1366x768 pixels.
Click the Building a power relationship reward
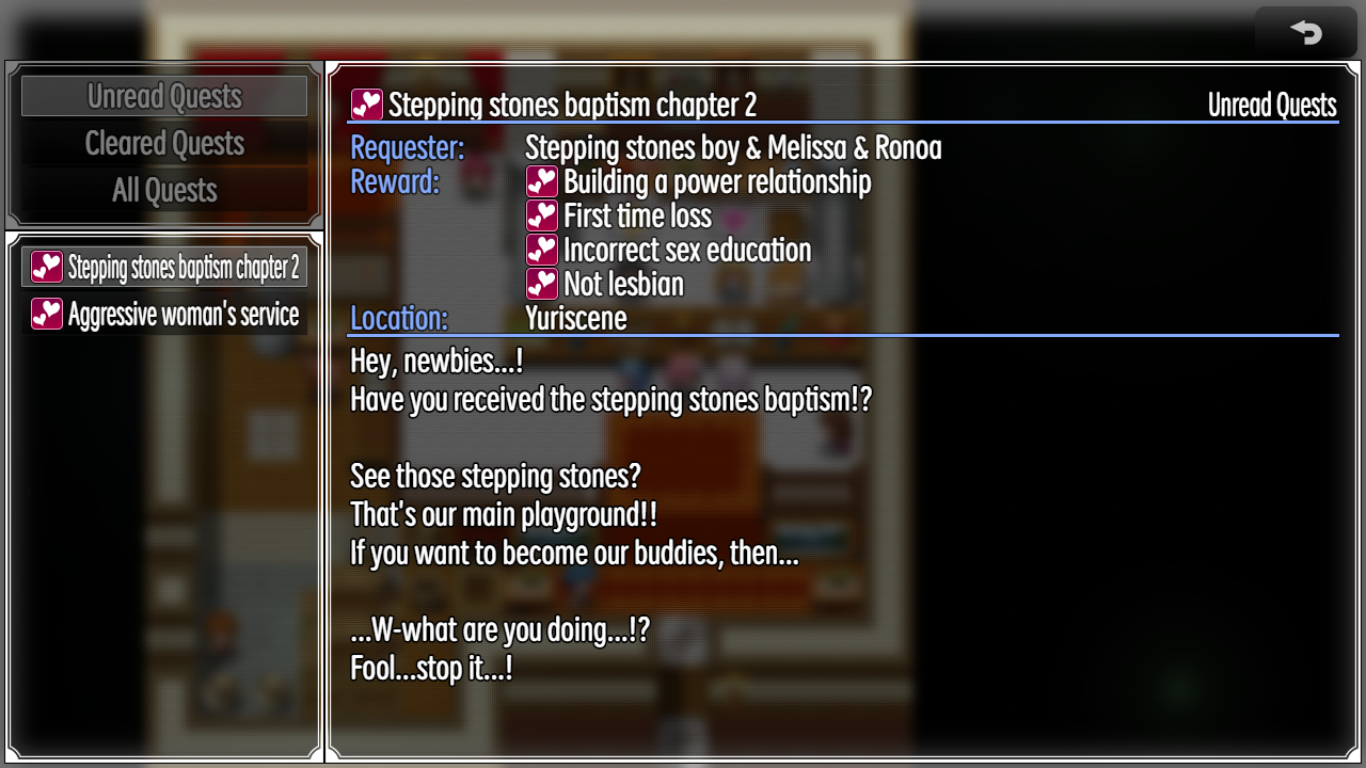pyautogui.click(x=717, y=182)
